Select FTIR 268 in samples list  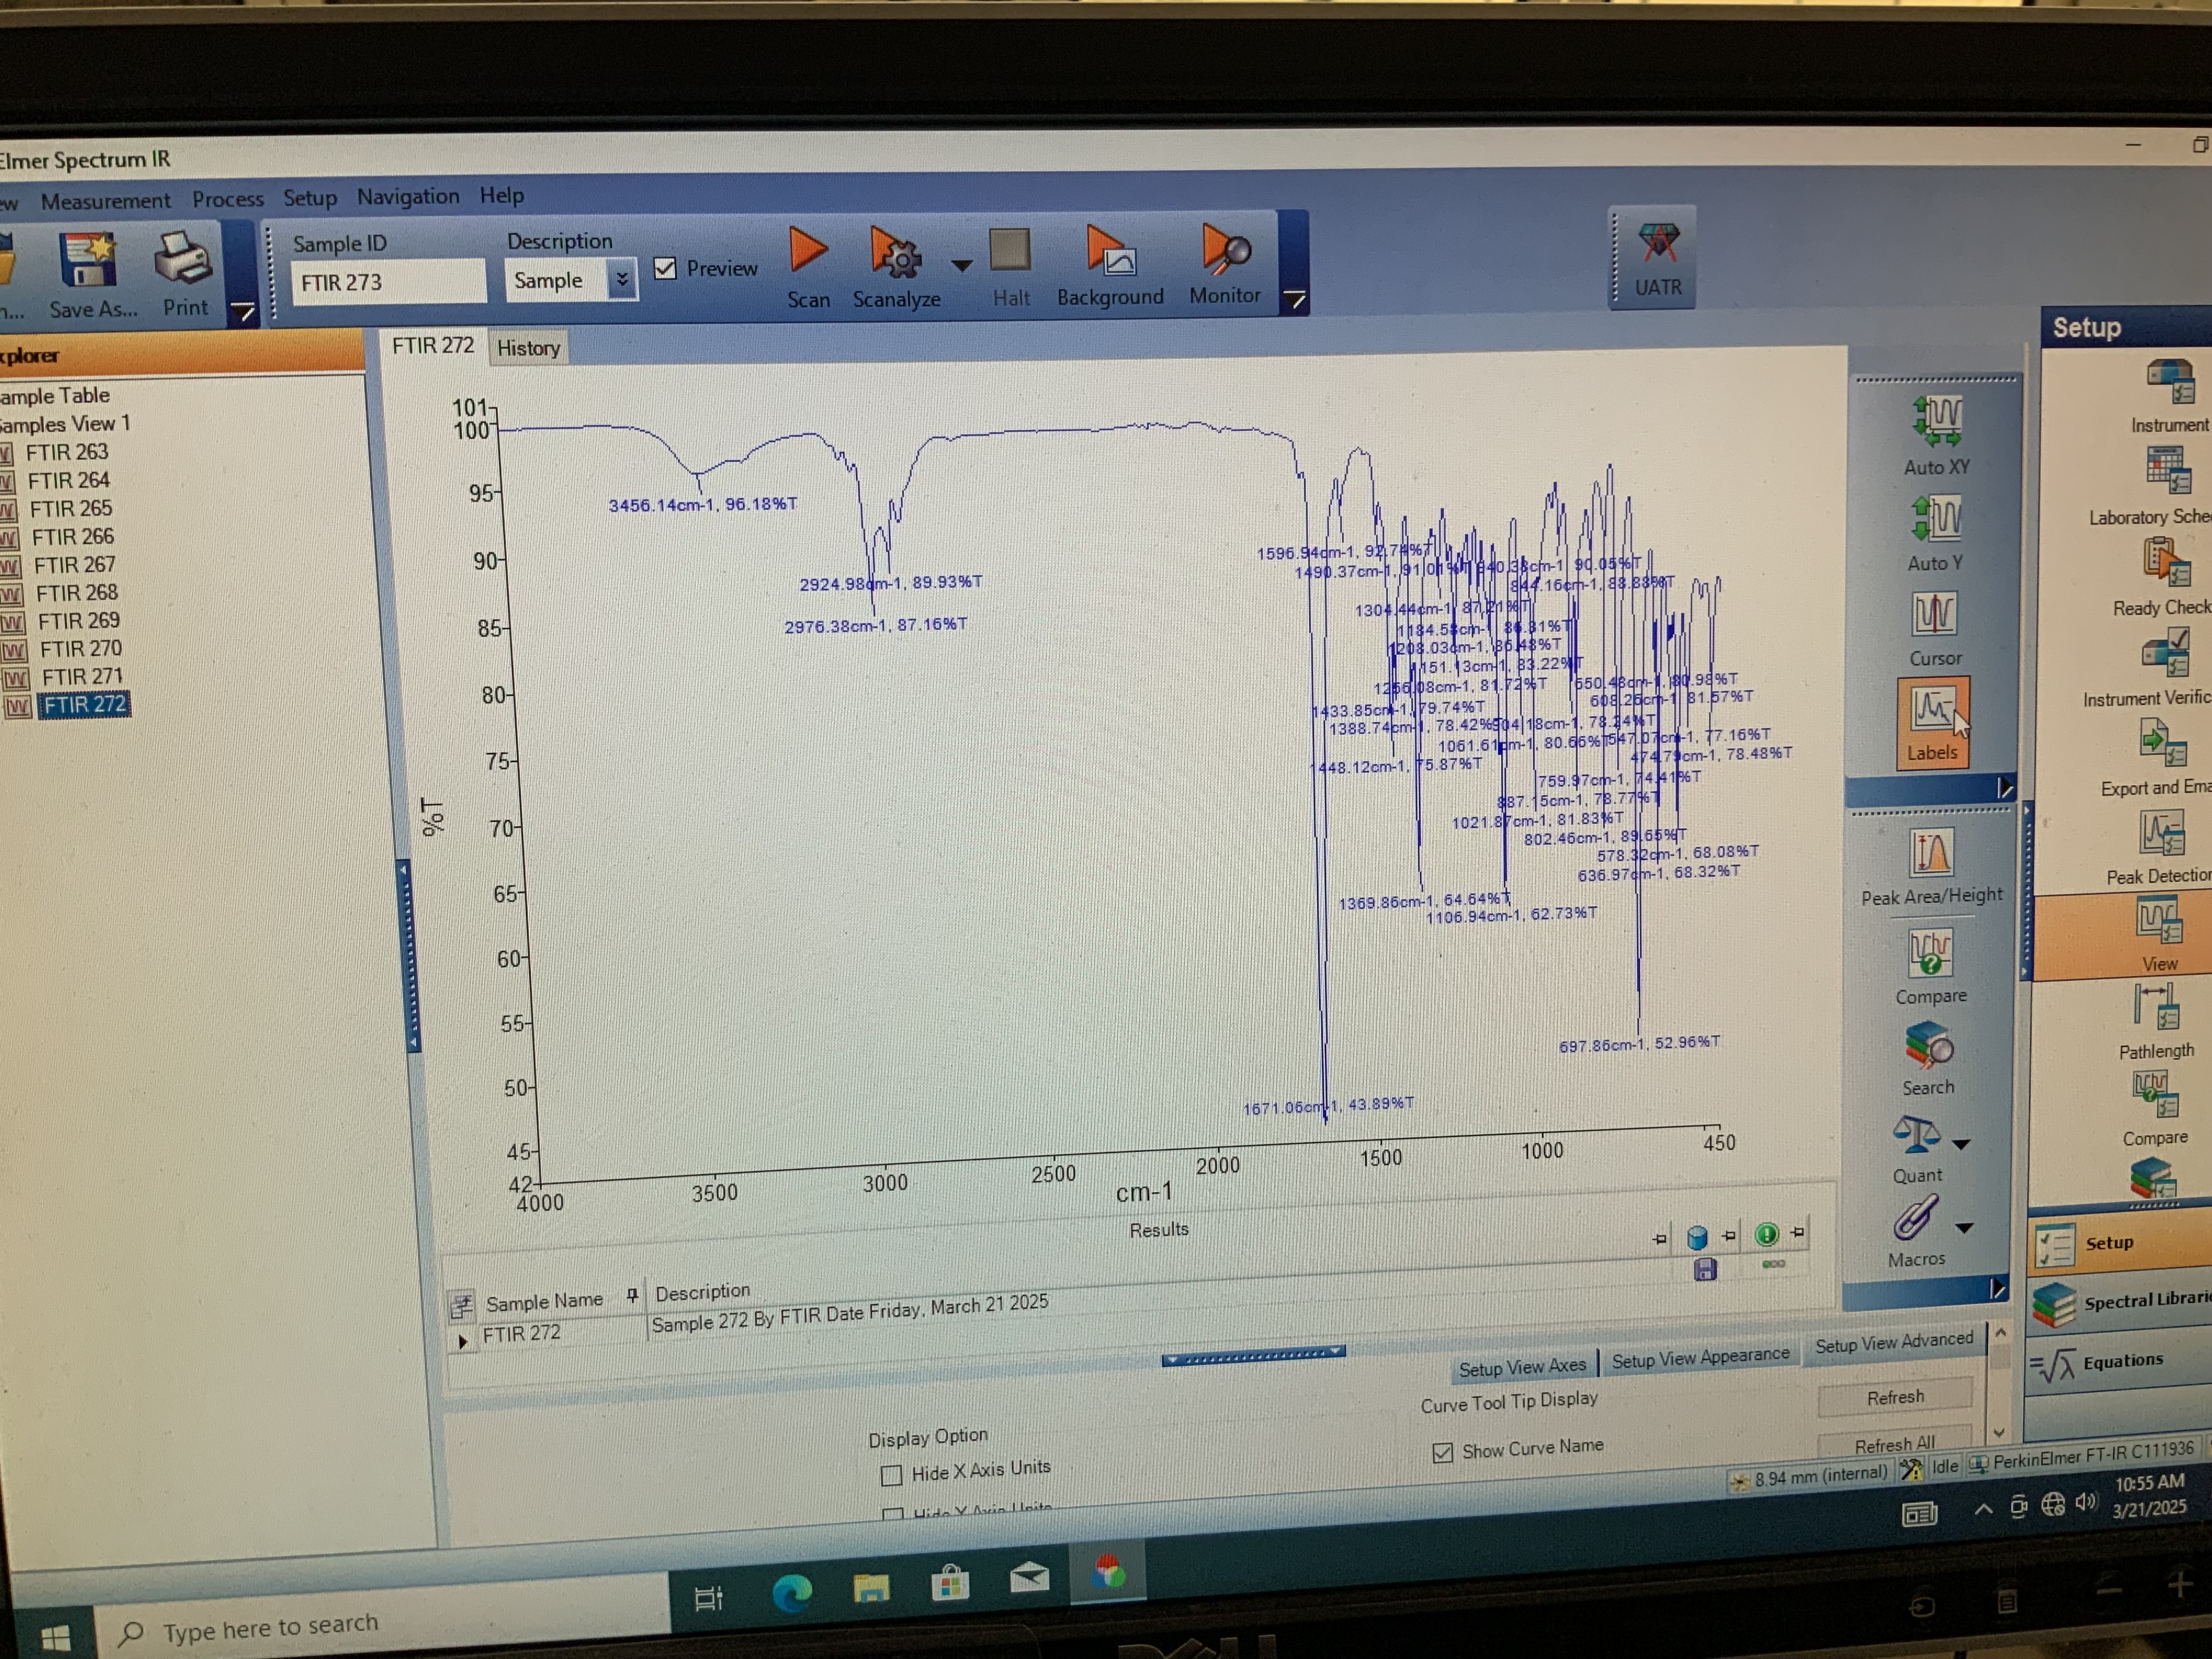(76, 593)
